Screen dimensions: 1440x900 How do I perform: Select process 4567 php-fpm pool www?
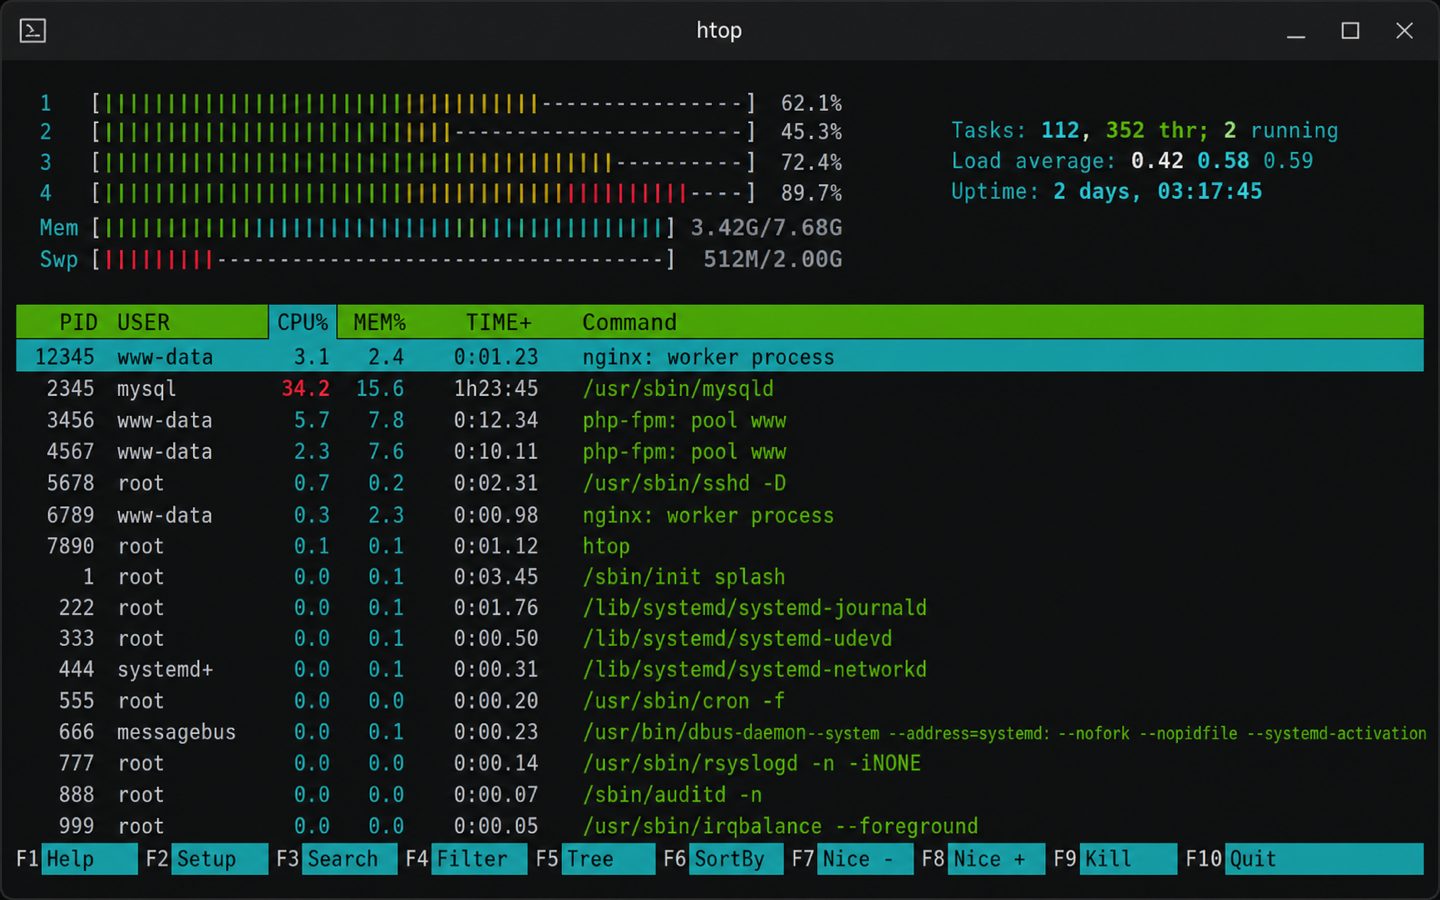720,452
